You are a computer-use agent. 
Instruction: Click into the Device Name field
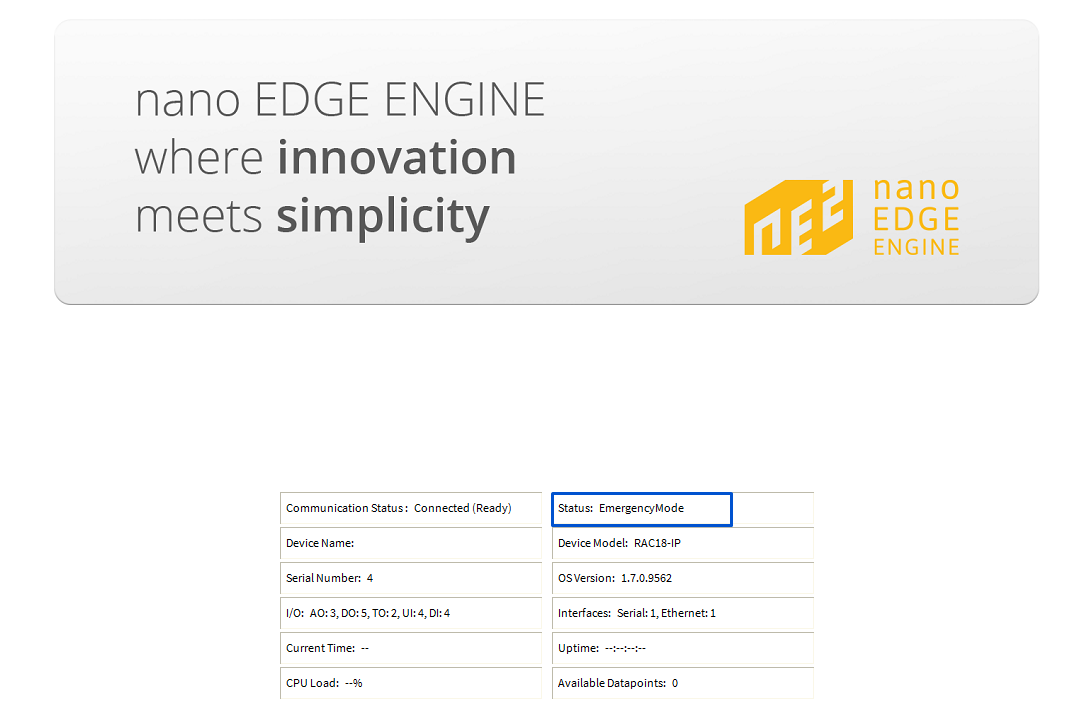410,543
